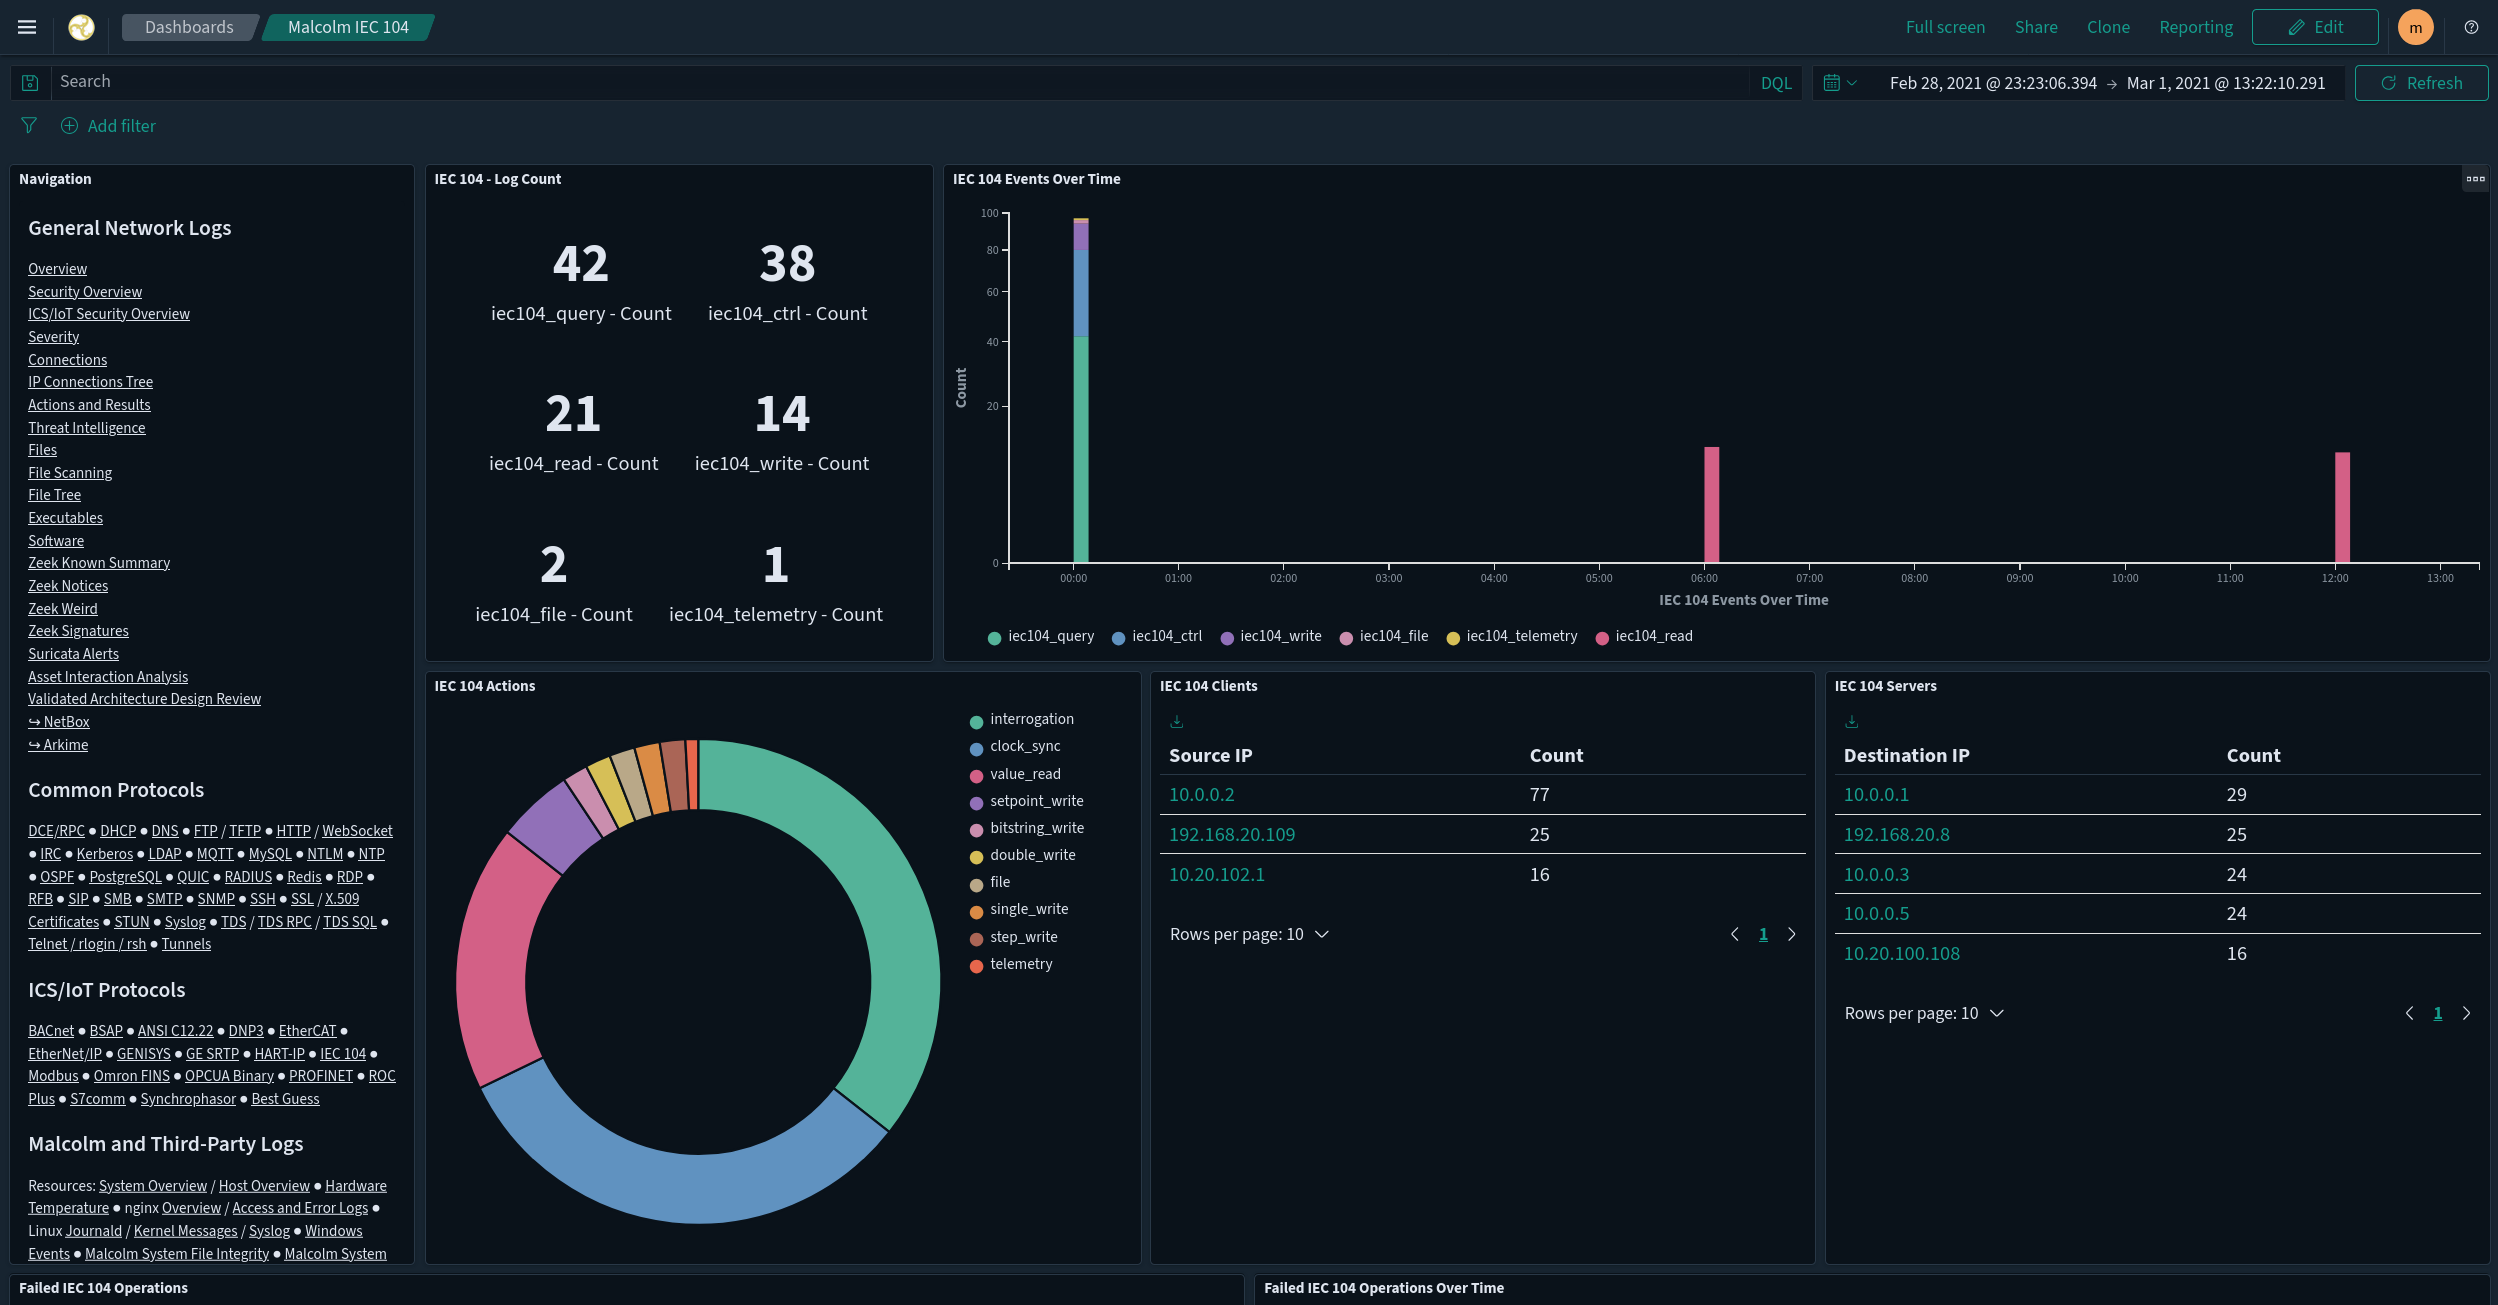Go to previous page in Servers table

[2410, 1013]
